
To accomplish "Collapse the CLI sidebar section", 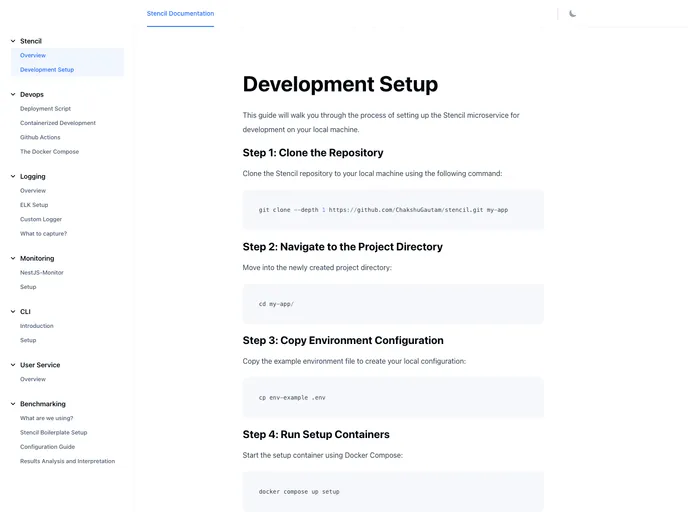I will tap(12, 311).
